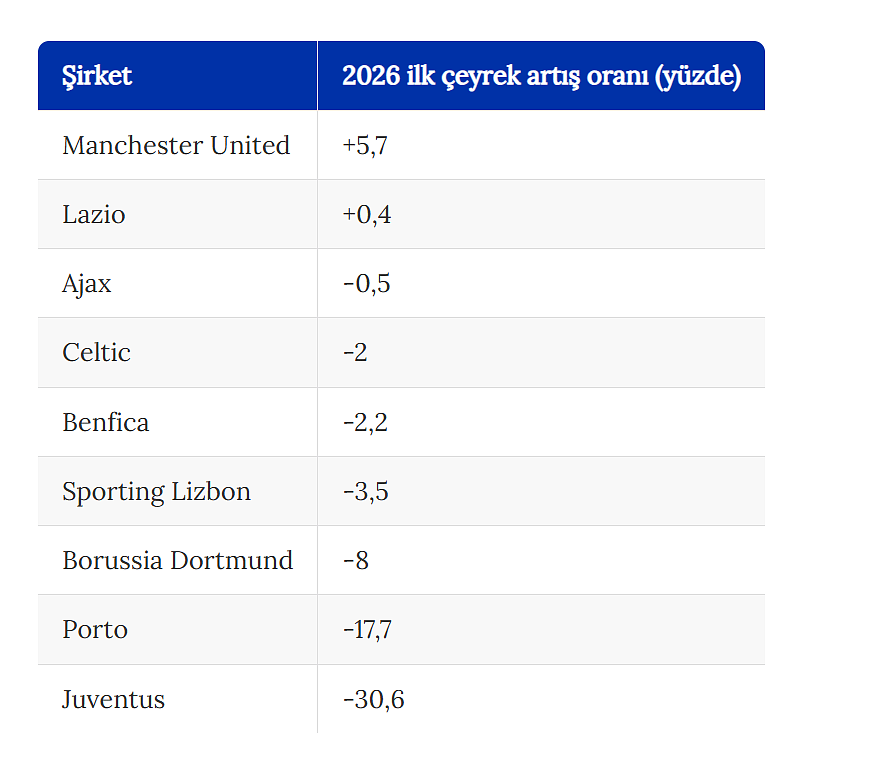The image size is (874, 775).
Task: Select the Borussia Dortmund cell
Action: [177, 560]
